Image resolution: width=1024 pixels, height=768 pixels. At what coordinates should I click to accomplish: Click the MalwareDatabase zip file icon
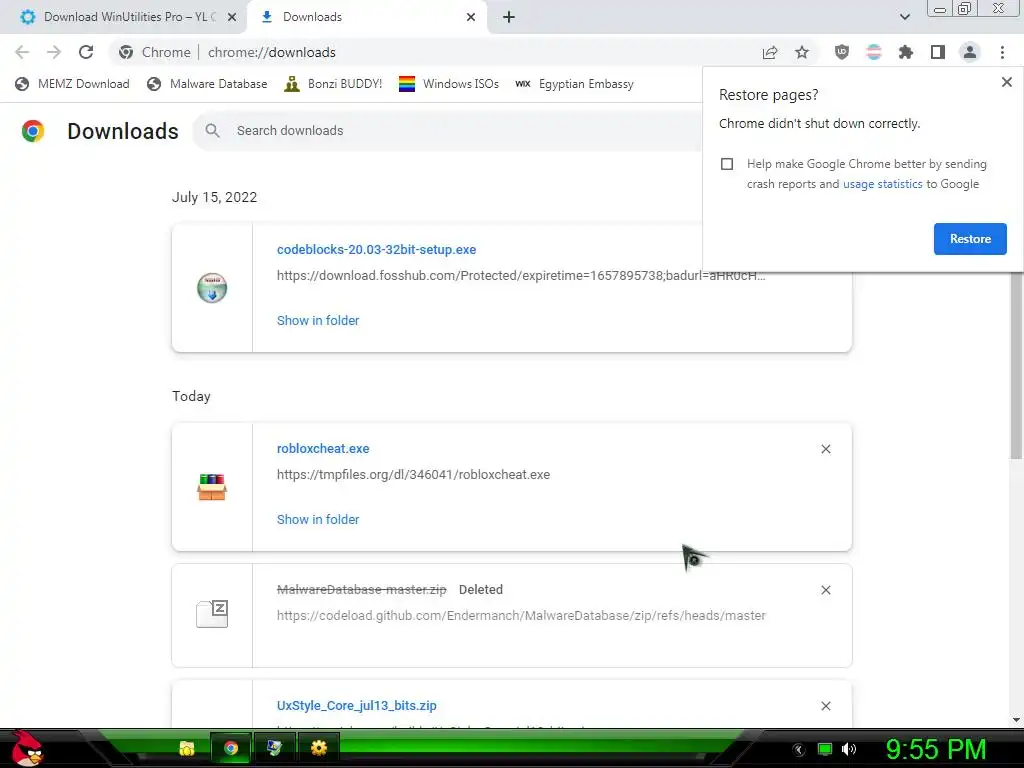[212, 614]
